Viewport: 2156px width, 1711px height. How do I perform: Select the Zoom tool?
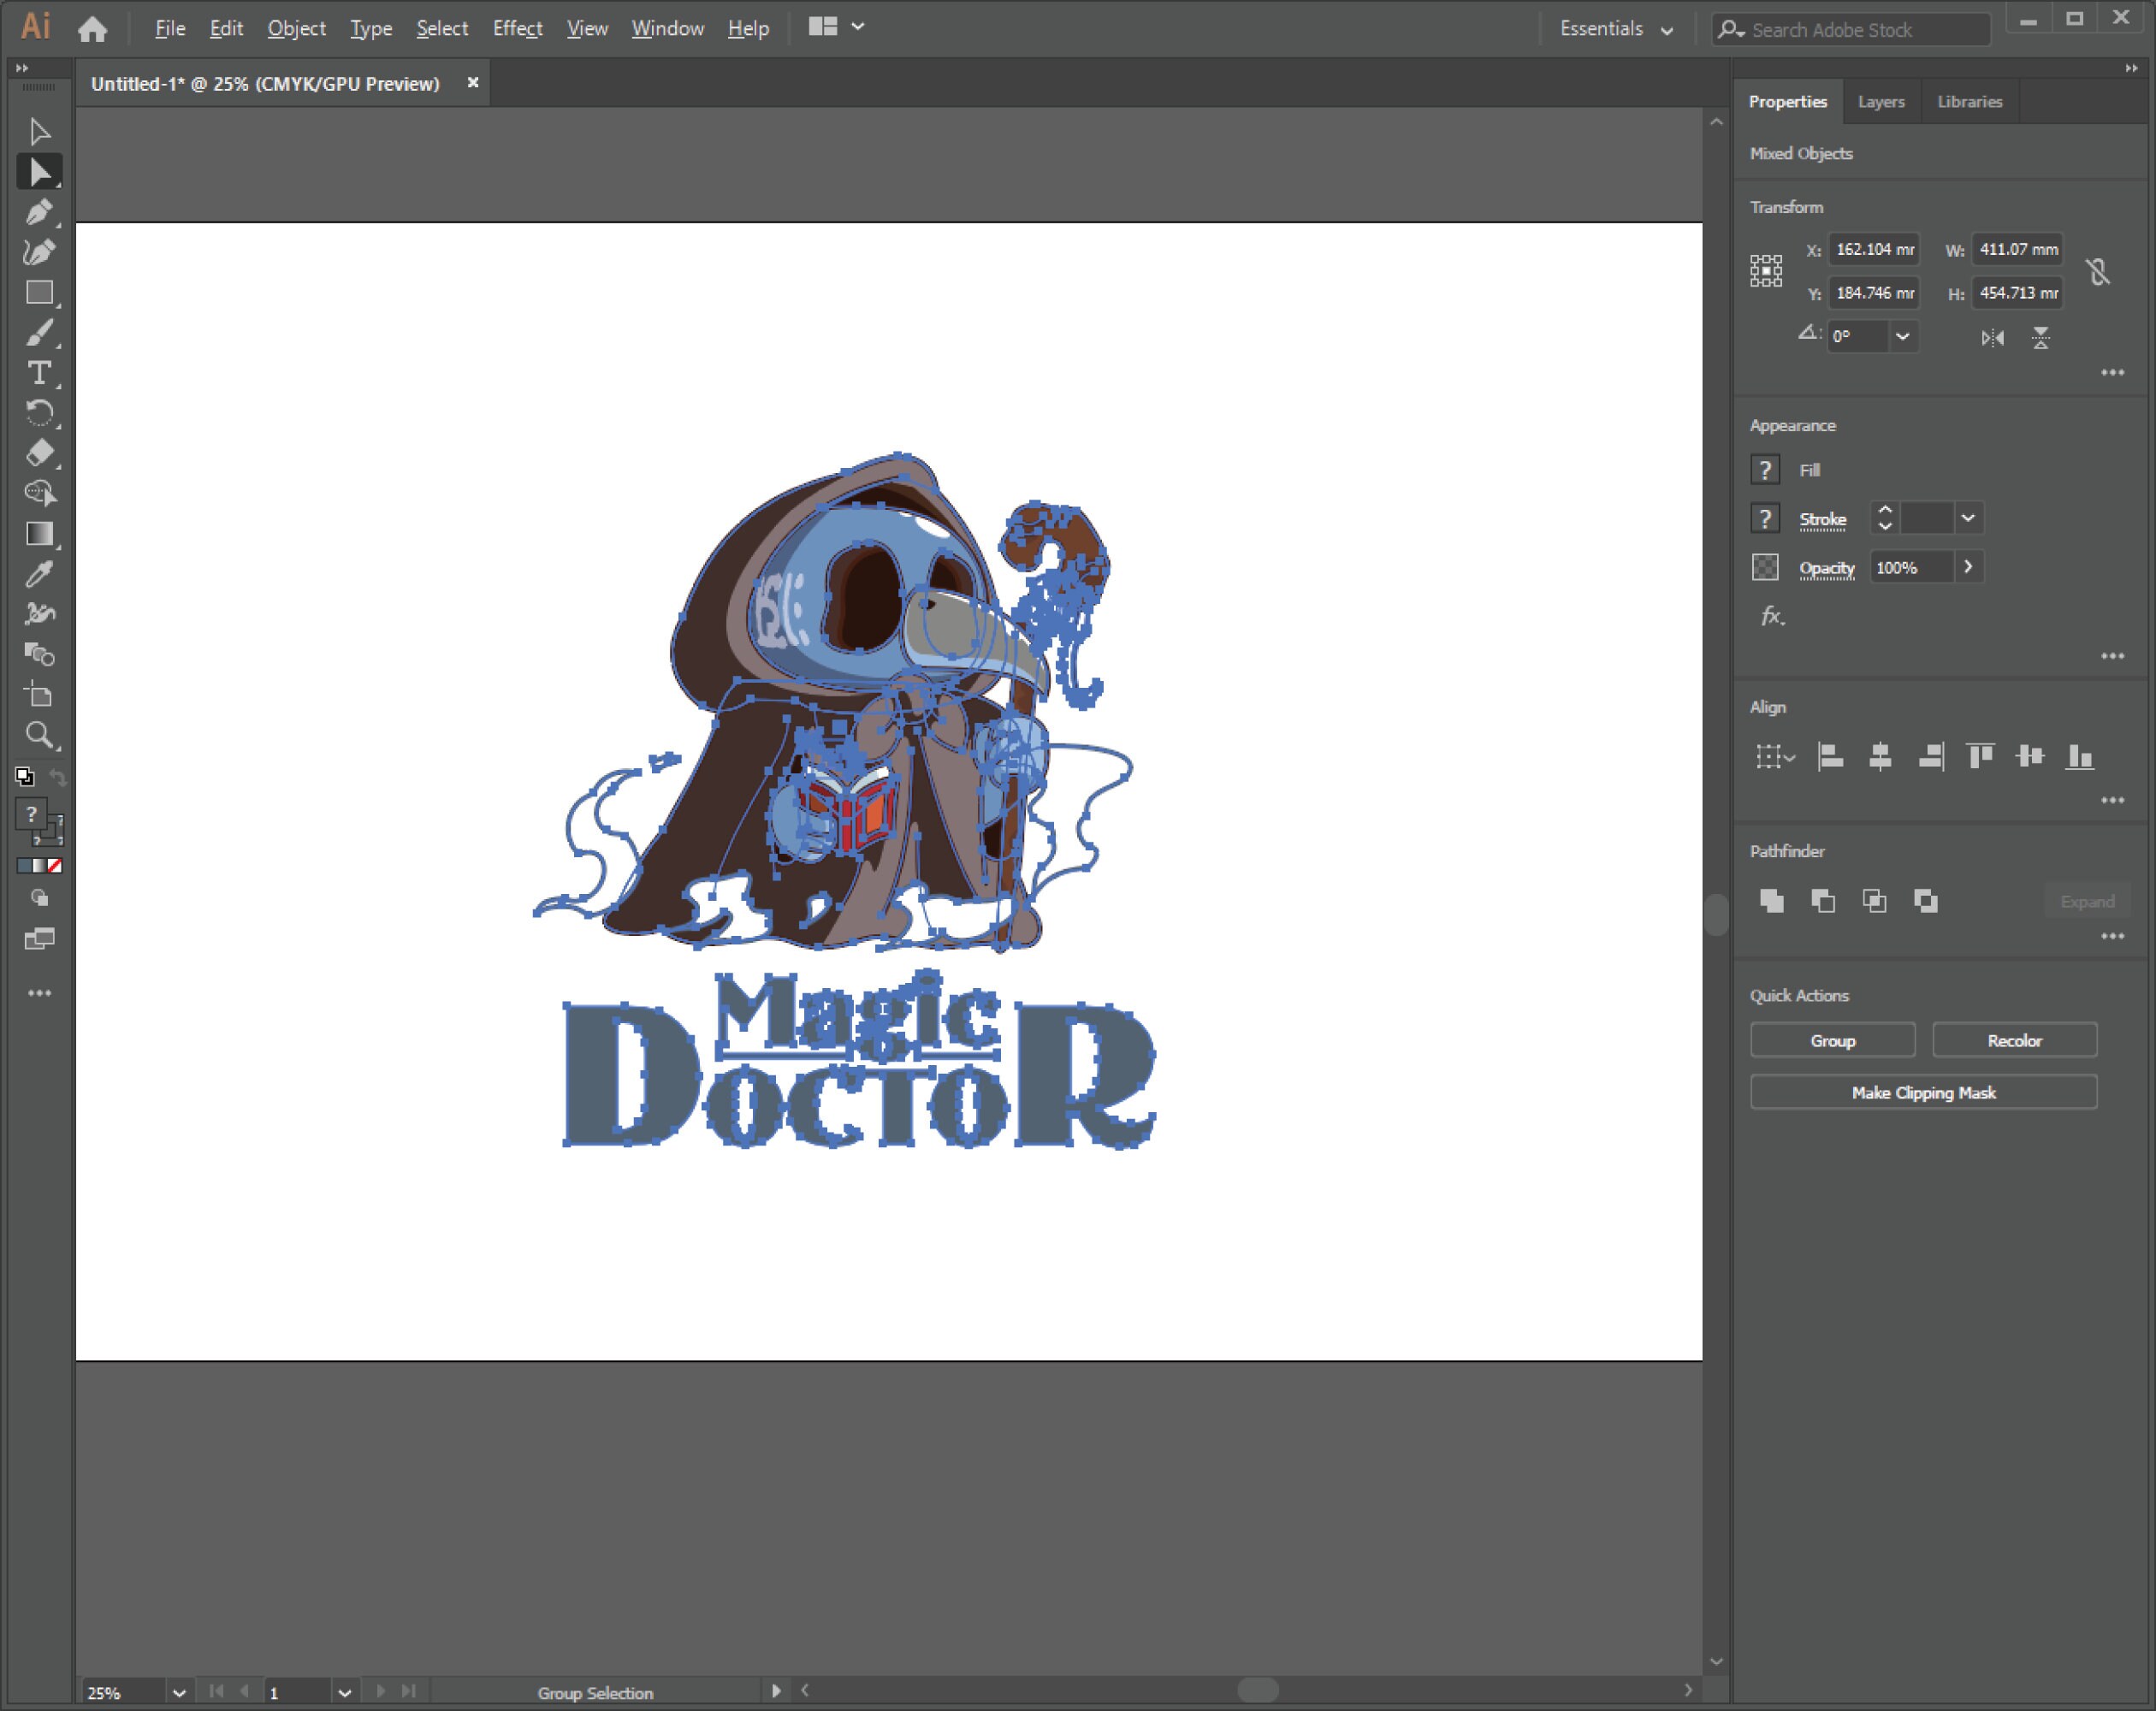pos(40,736)
